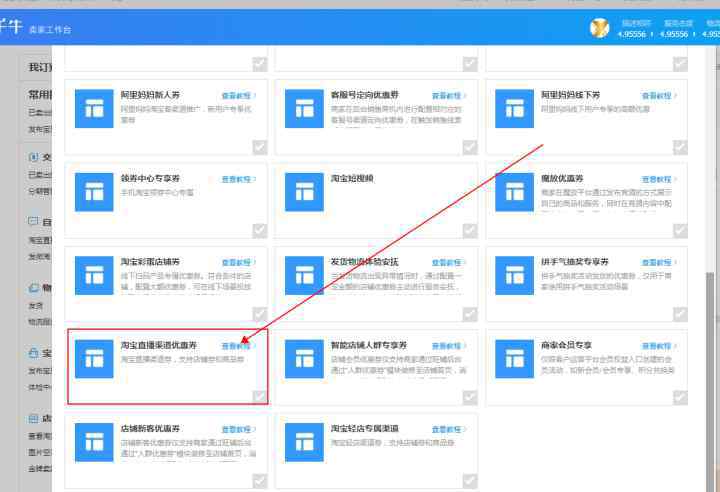Open 查看教程 link for 淘宝轻店专属渠道
Screen dimensions: 720x492
tap(449, 430)
